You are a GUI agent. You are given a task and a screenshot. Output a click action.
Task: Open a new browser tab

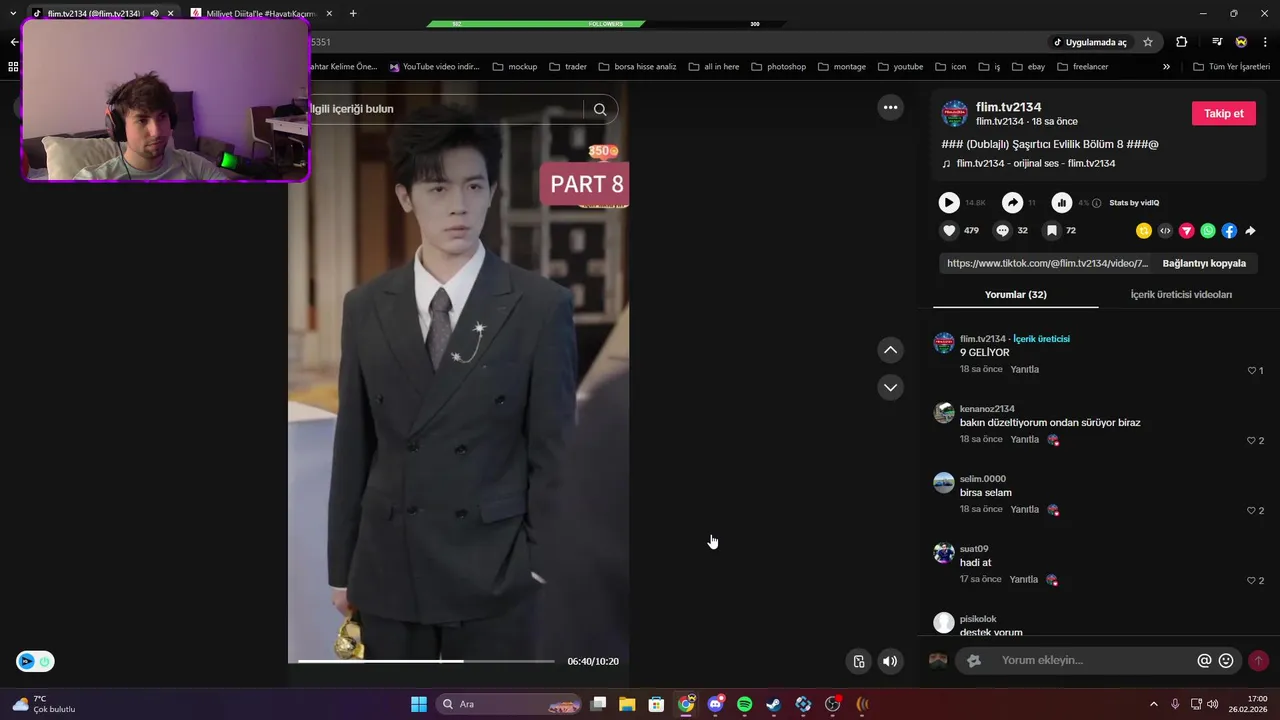[x=353, y=13]
